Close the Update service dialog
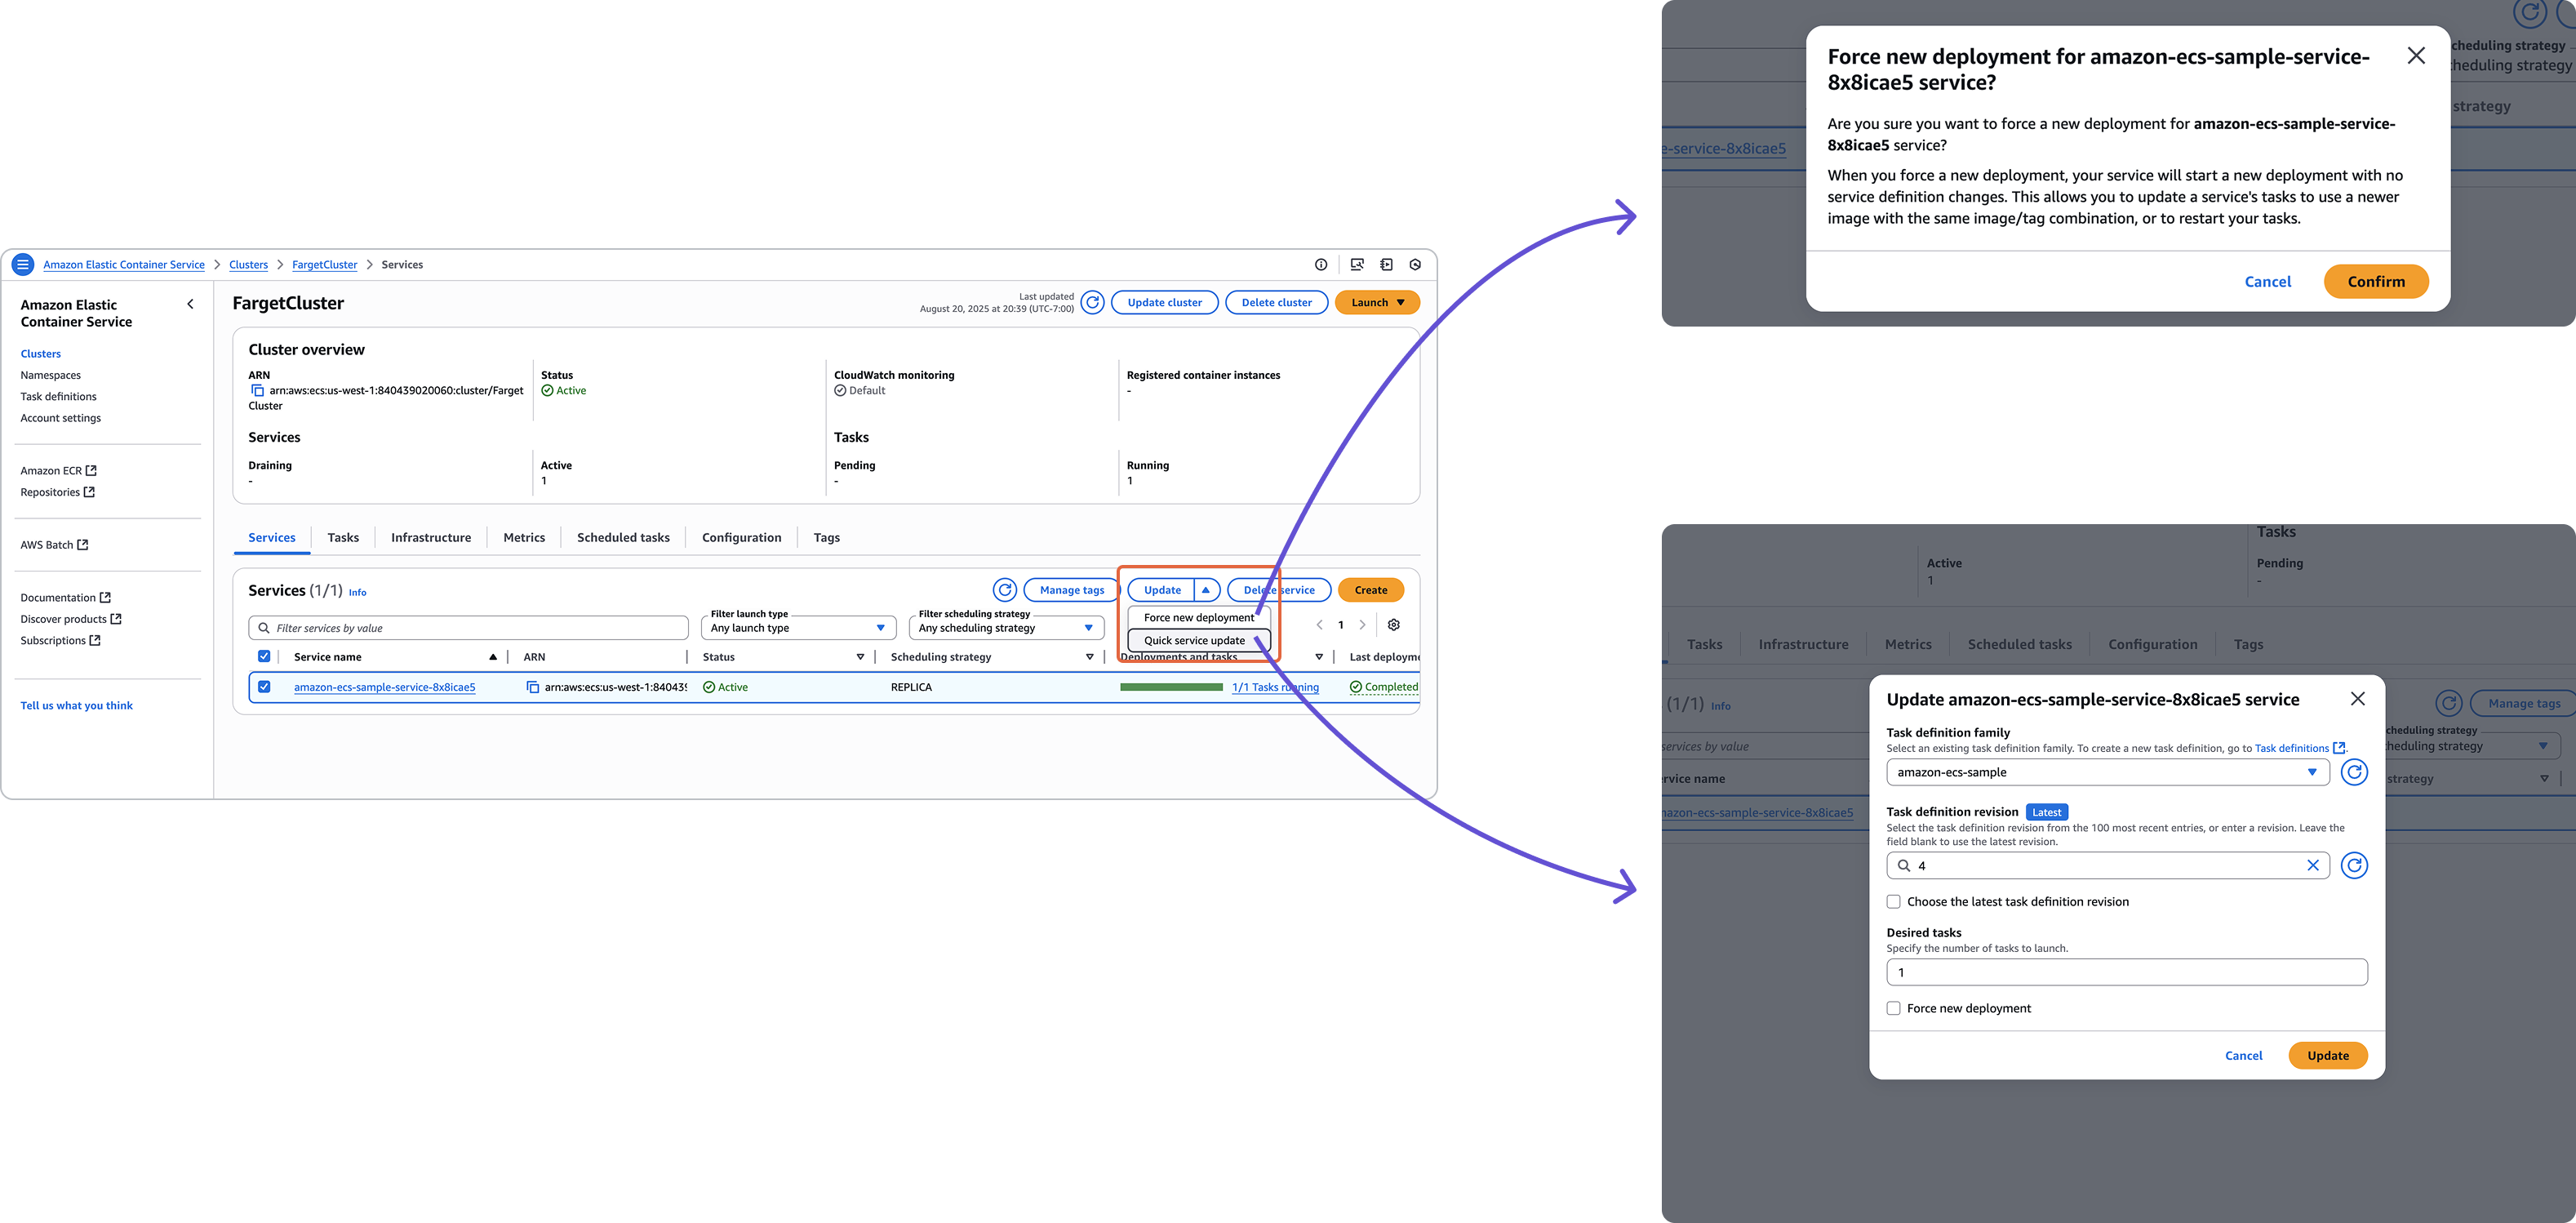Screen dimensions: 2576x1223 click(2357, 699)
